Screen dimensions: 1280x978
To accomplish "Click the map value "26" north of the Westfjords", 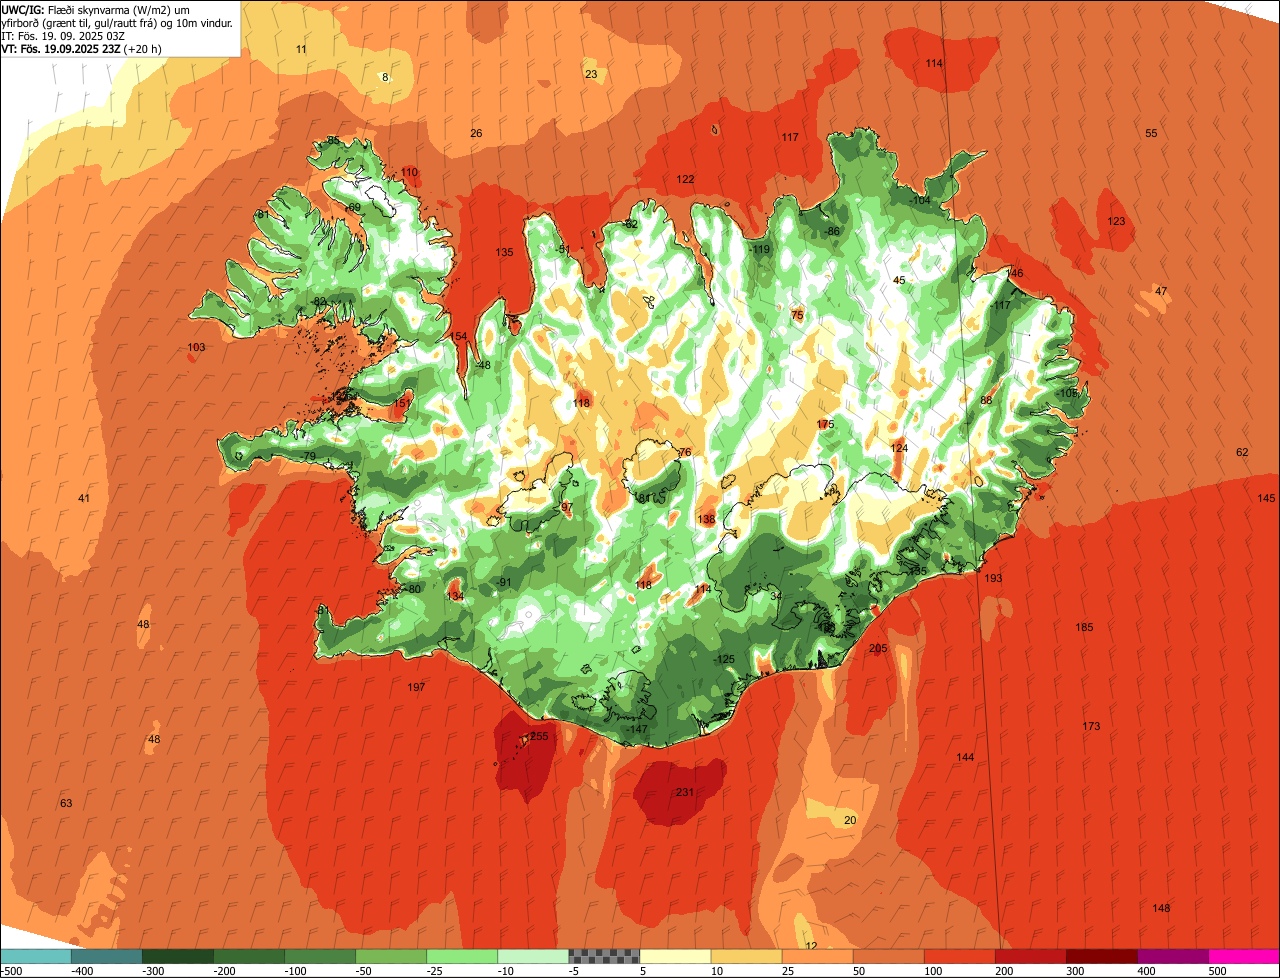I will [x=476, y=133].
